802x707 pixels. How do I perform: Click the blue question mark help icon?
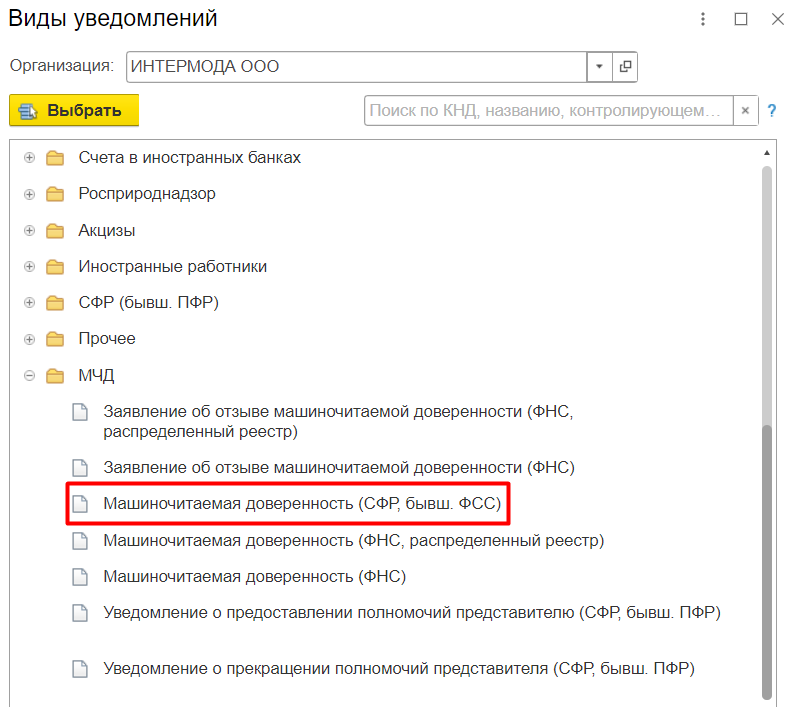pyautogui.click(x=772, y=110)
